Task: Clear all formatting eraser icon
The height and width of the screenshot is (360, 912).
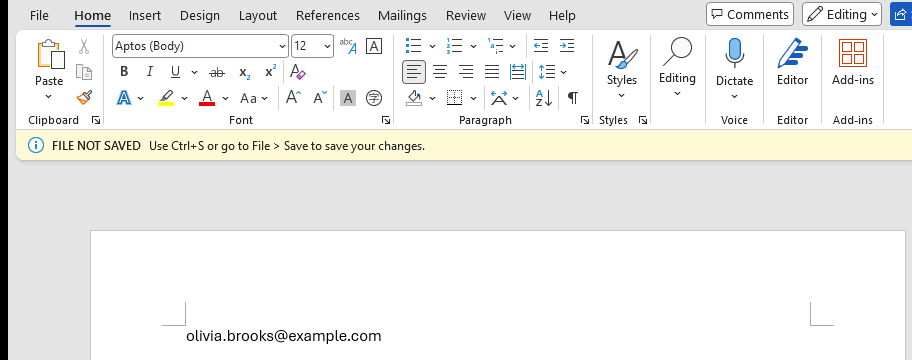Action: pyautogui.click(x=298, y=72)
